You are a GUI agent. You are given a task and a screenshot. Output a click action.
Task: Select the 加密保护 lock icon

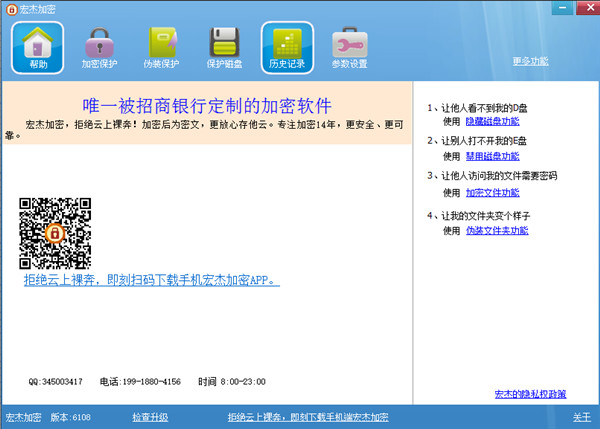coord(99,48)
